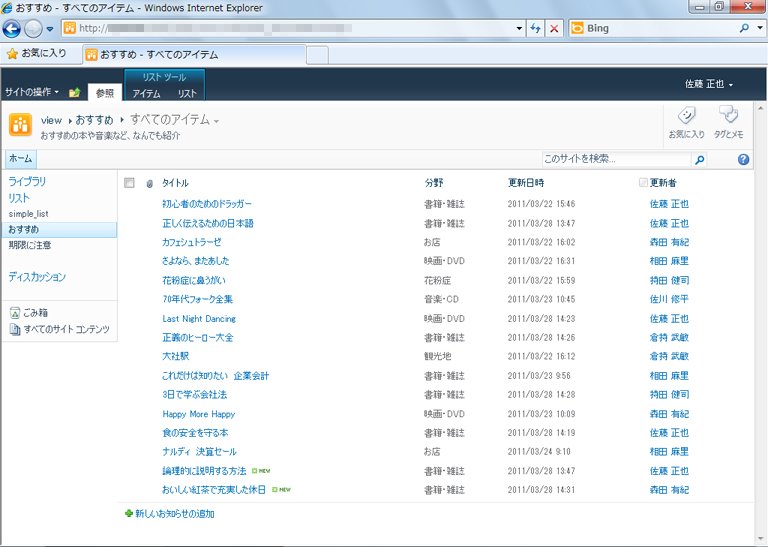Open item カフェシュトラーゼ
The image size is (768, 547).
[x=192, y=242]
